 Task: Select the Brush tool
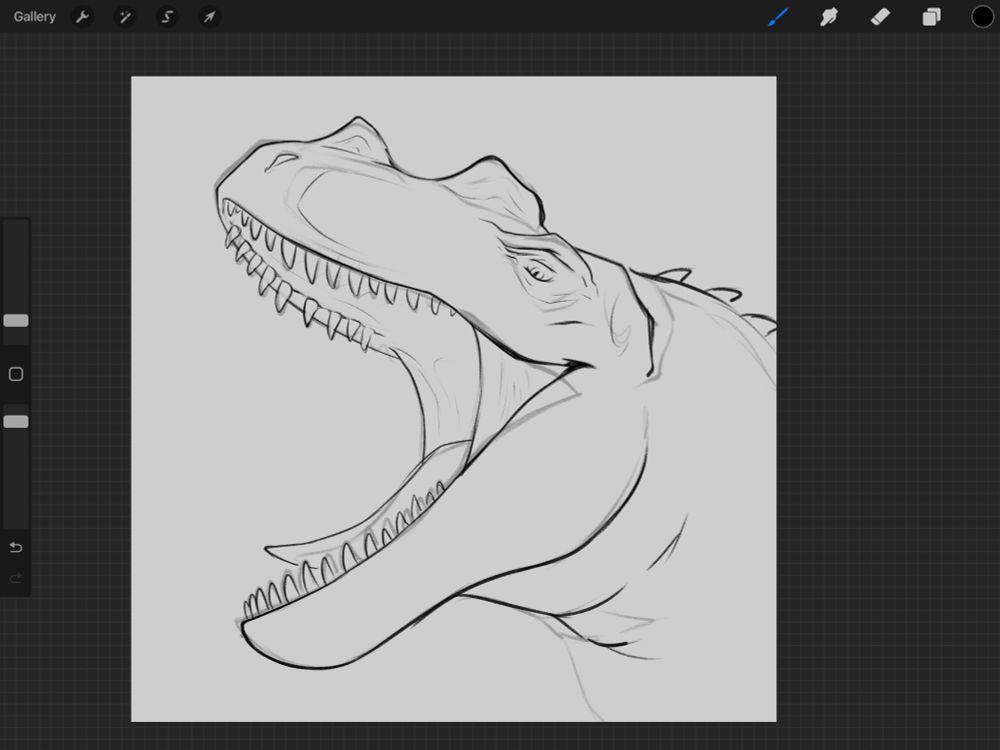[x=778, y=17]
